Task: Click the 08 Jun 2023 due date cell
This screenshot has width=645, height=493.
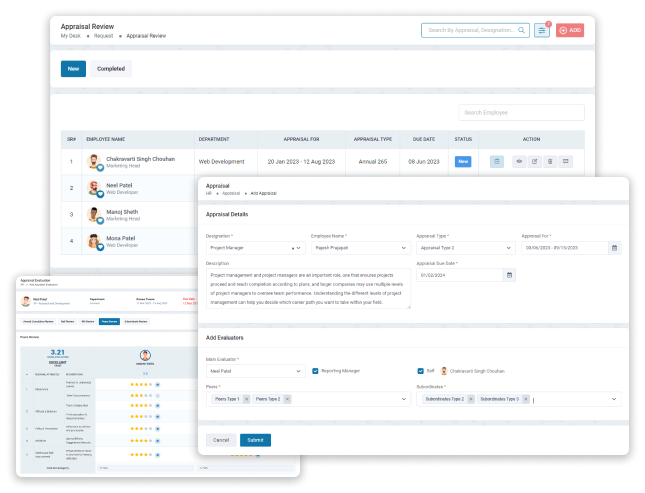Action: [424, 162]
